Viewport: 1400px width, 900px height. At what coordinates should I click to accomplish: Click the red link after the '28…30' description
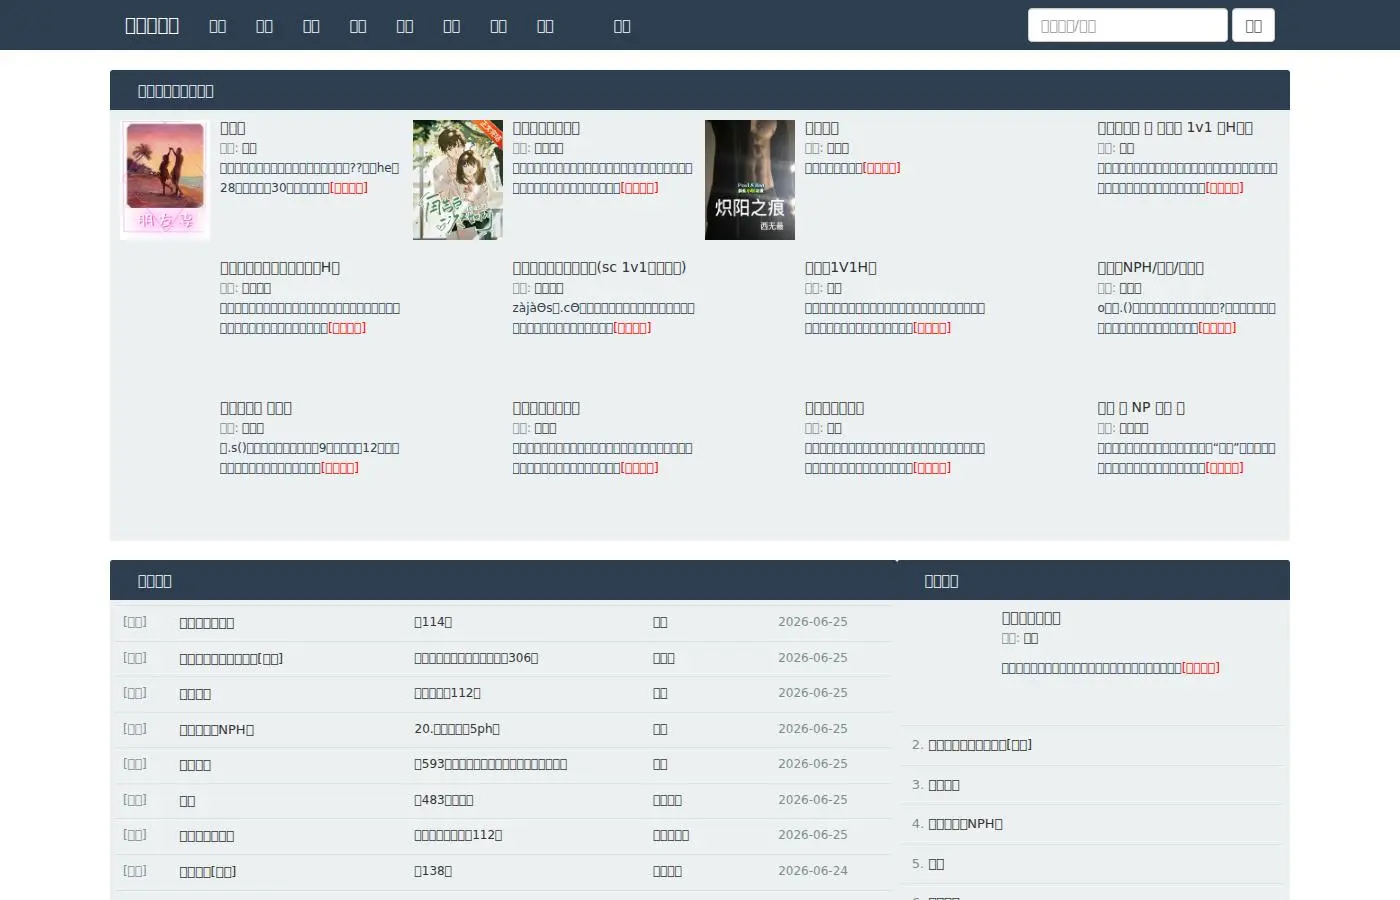pyautogui.click(x=349, y=188)
